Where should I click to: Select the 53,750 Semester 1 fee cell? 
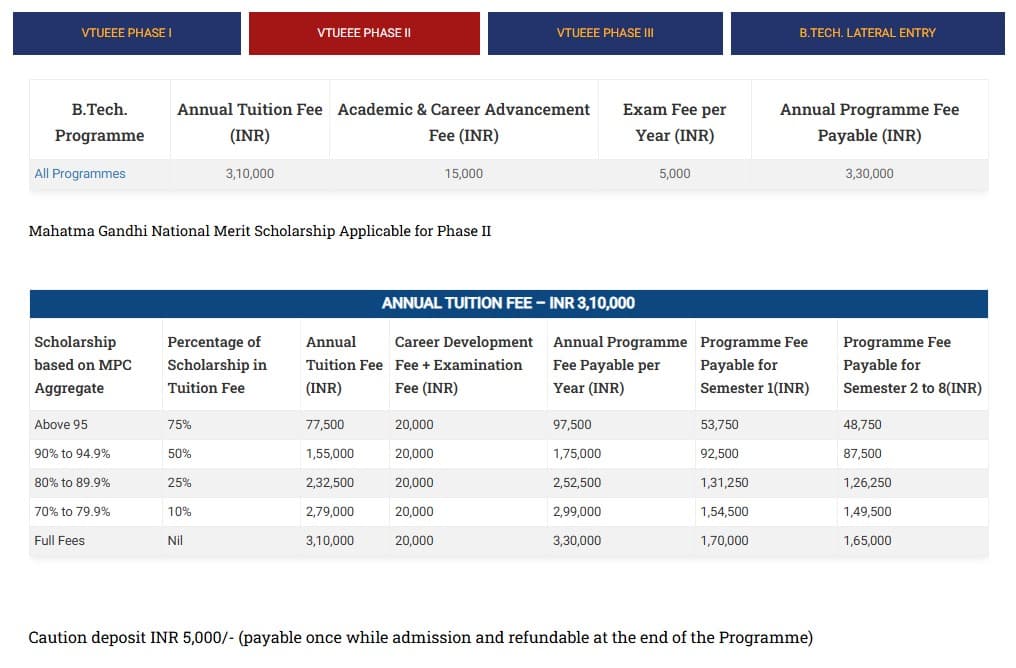pyautogui.click(x=719, y=425)
